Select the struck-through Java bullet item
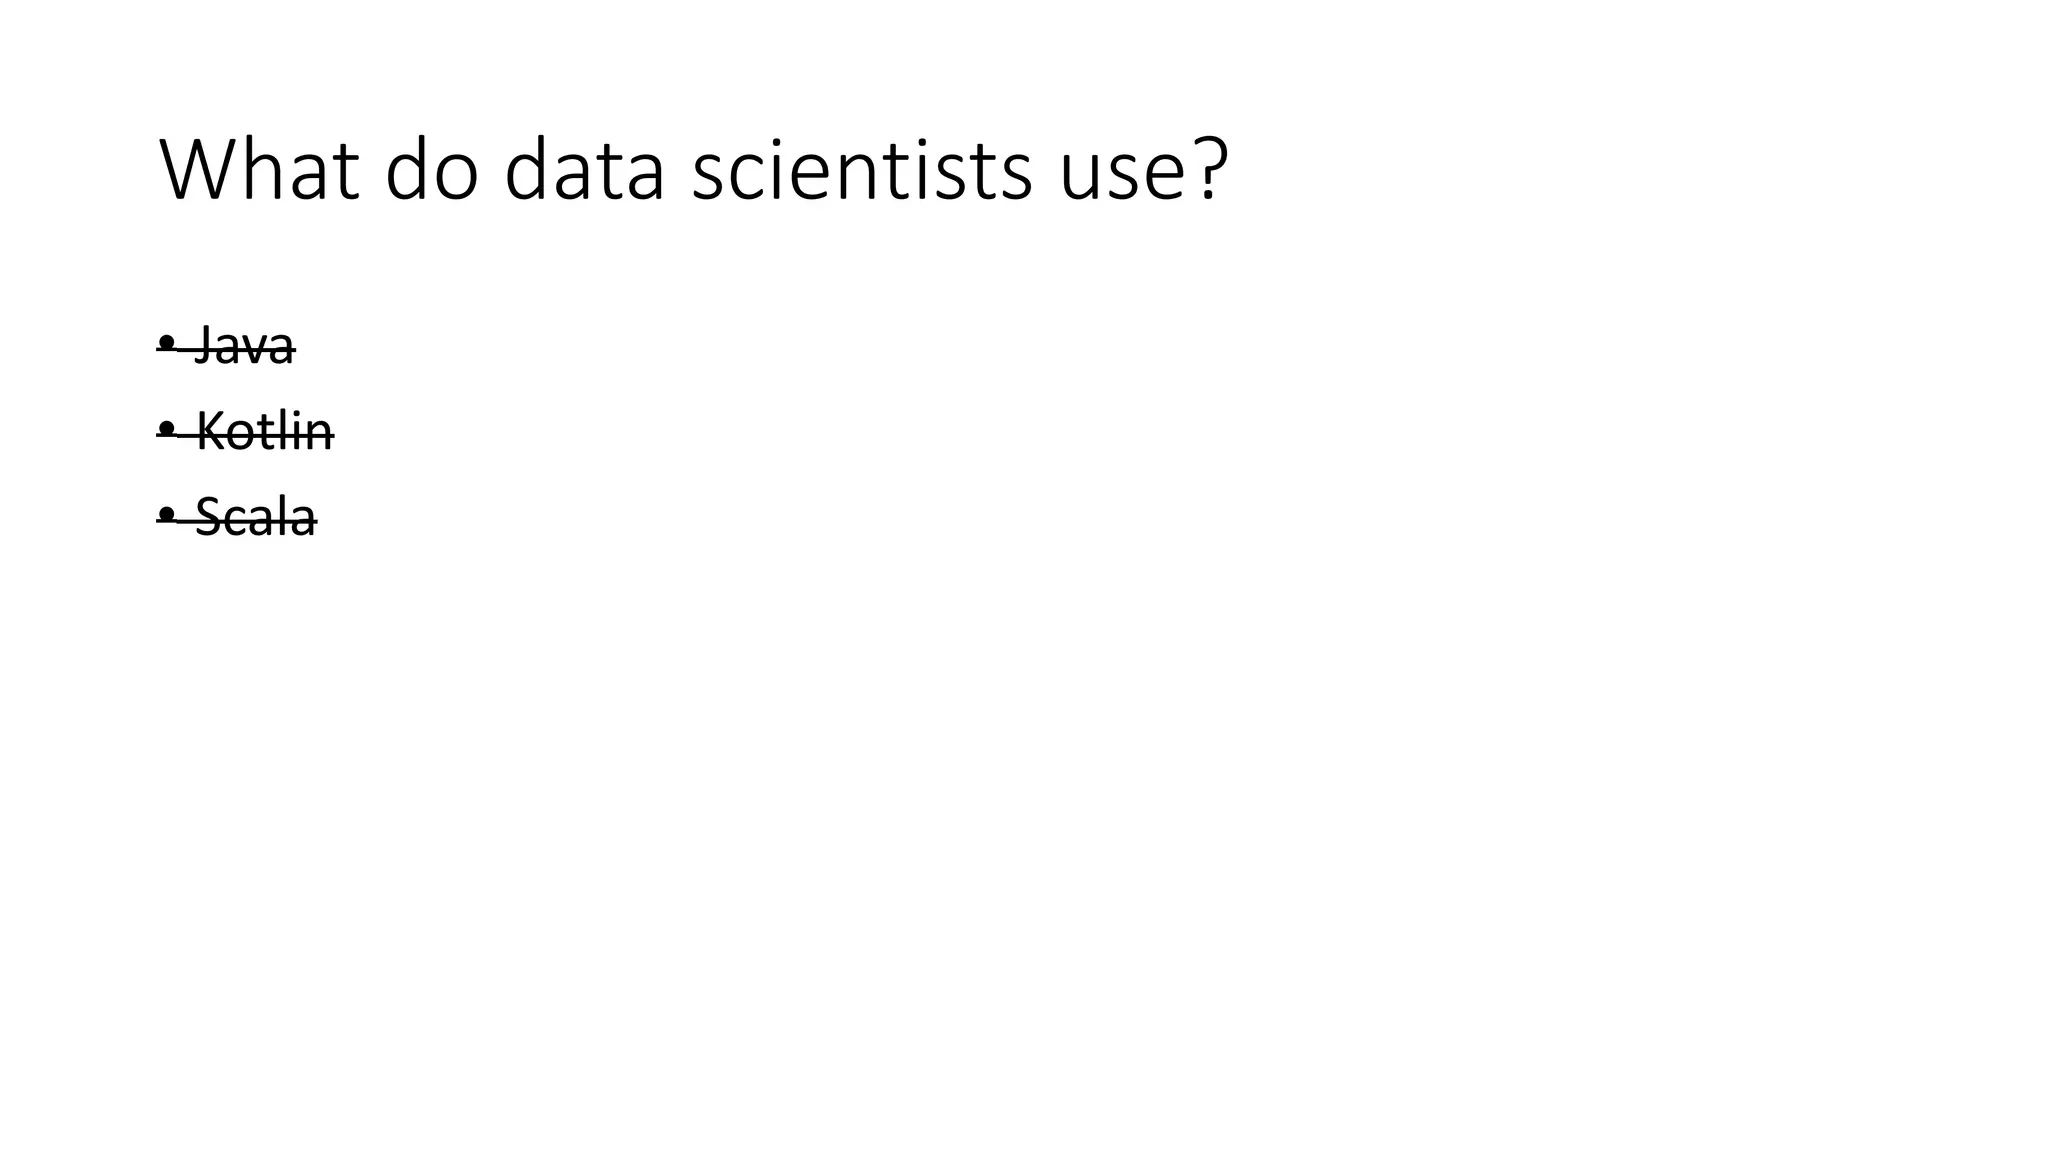Screen dimensions: 2048x1152 pyautogui.click(x=227, y=345)
